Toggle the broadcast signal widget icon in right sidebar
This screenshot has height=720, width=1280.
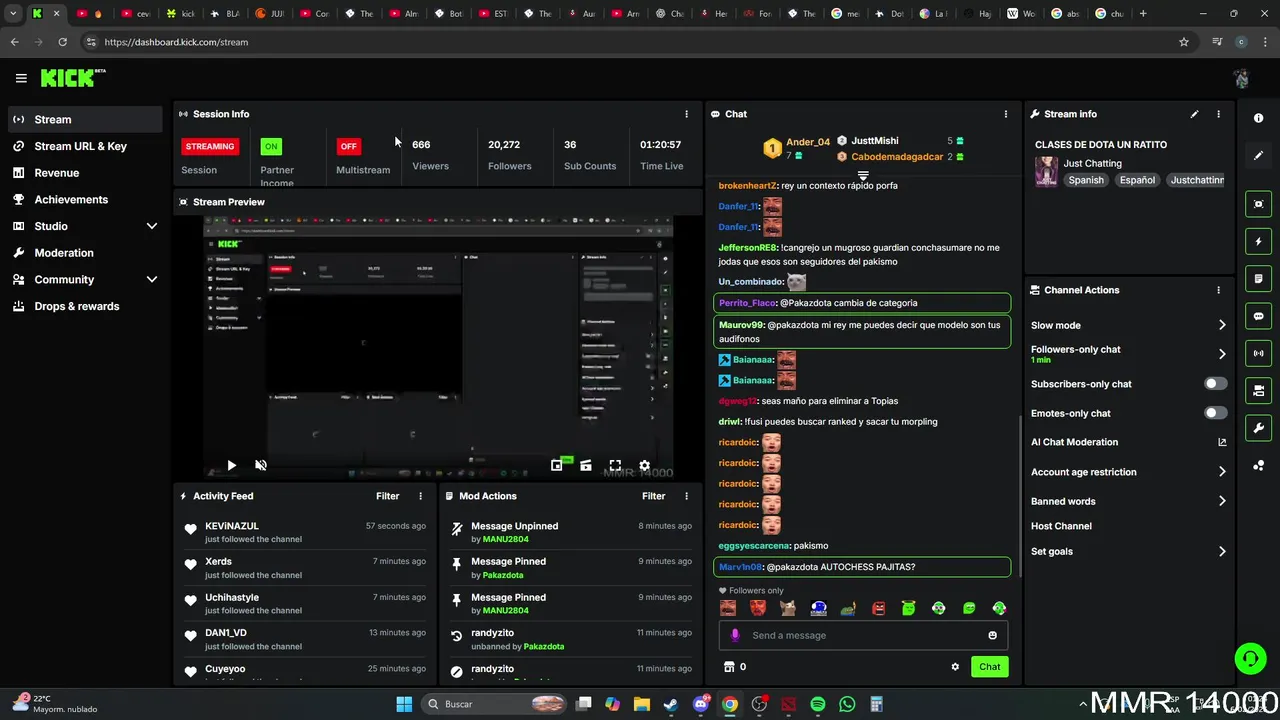pos(1259,353)
